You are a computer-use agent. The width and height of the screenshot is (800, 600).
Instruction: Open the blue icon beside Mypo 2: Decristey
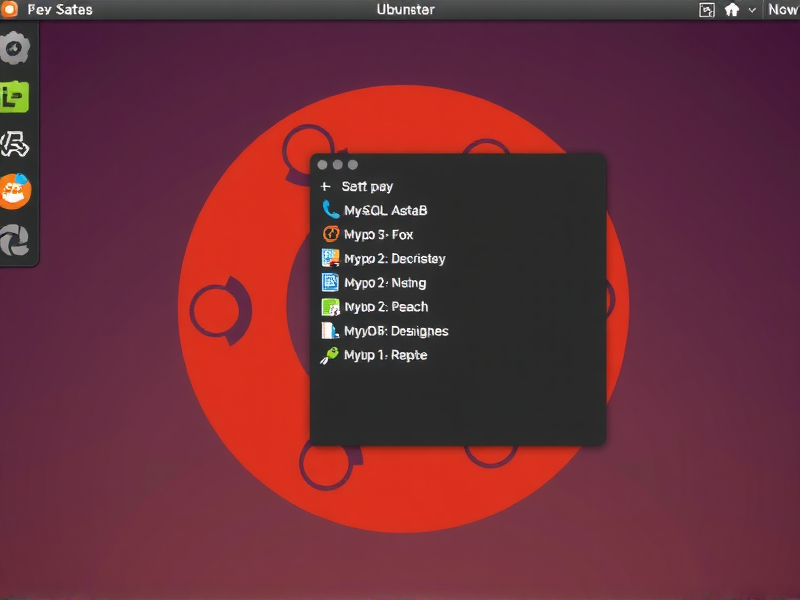328,258
